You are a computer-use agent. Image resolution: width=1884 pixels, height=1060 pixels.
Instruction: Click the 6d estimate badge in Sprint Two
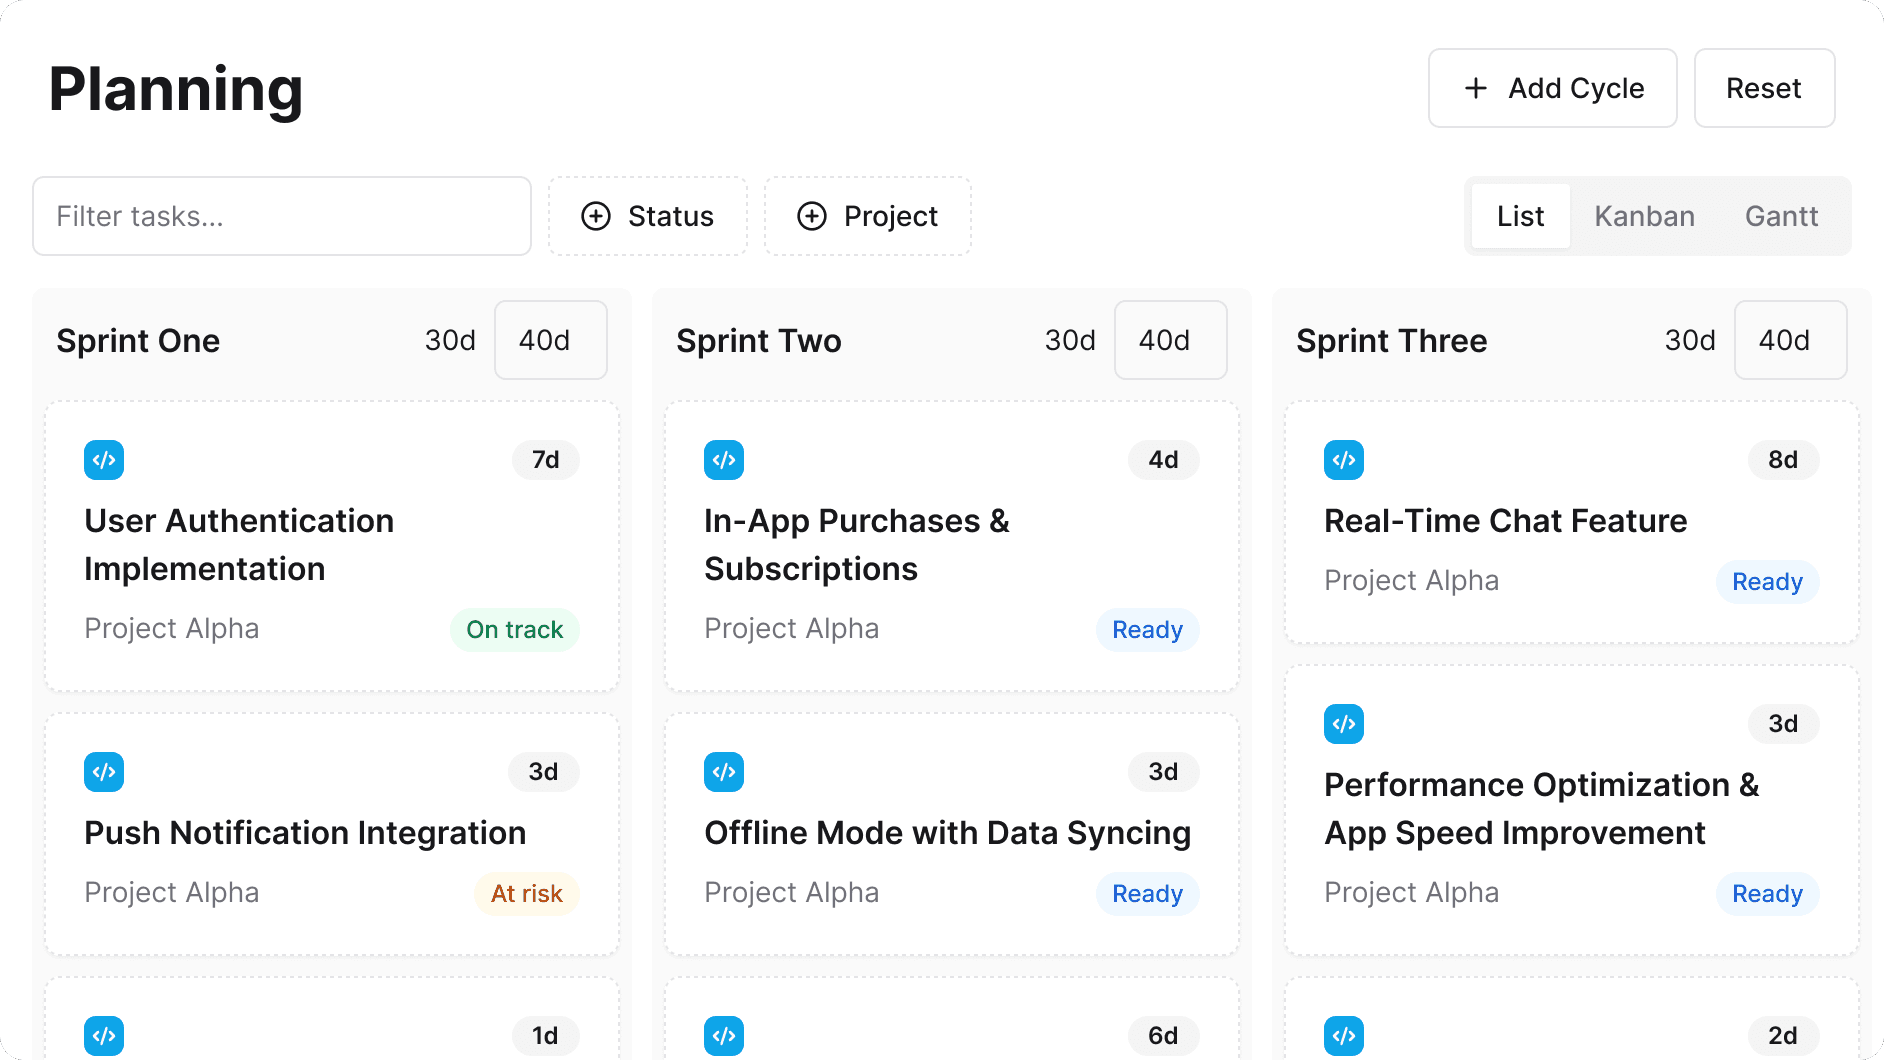(1164, 1036)
